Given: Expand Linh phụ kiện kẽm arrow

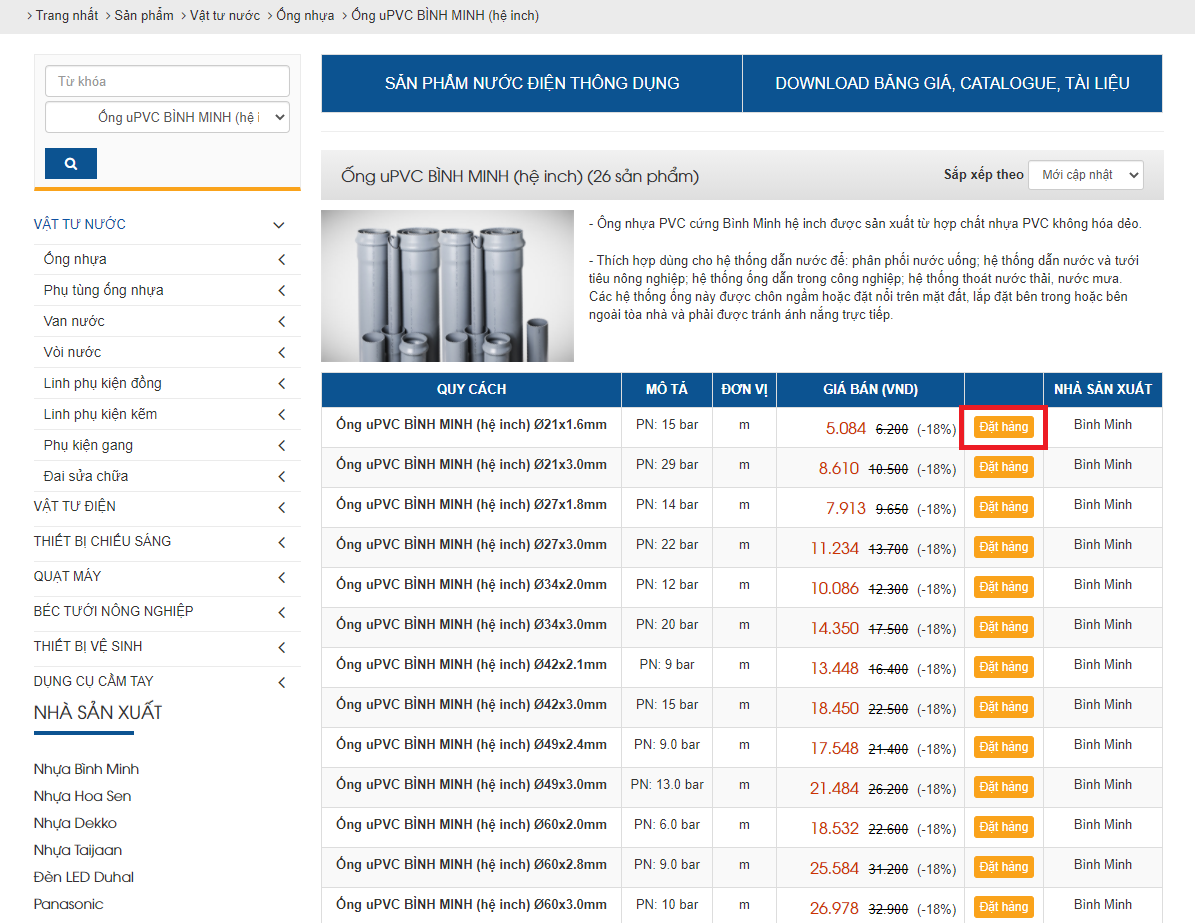Looking at the screenshot, I should [282, 415].
